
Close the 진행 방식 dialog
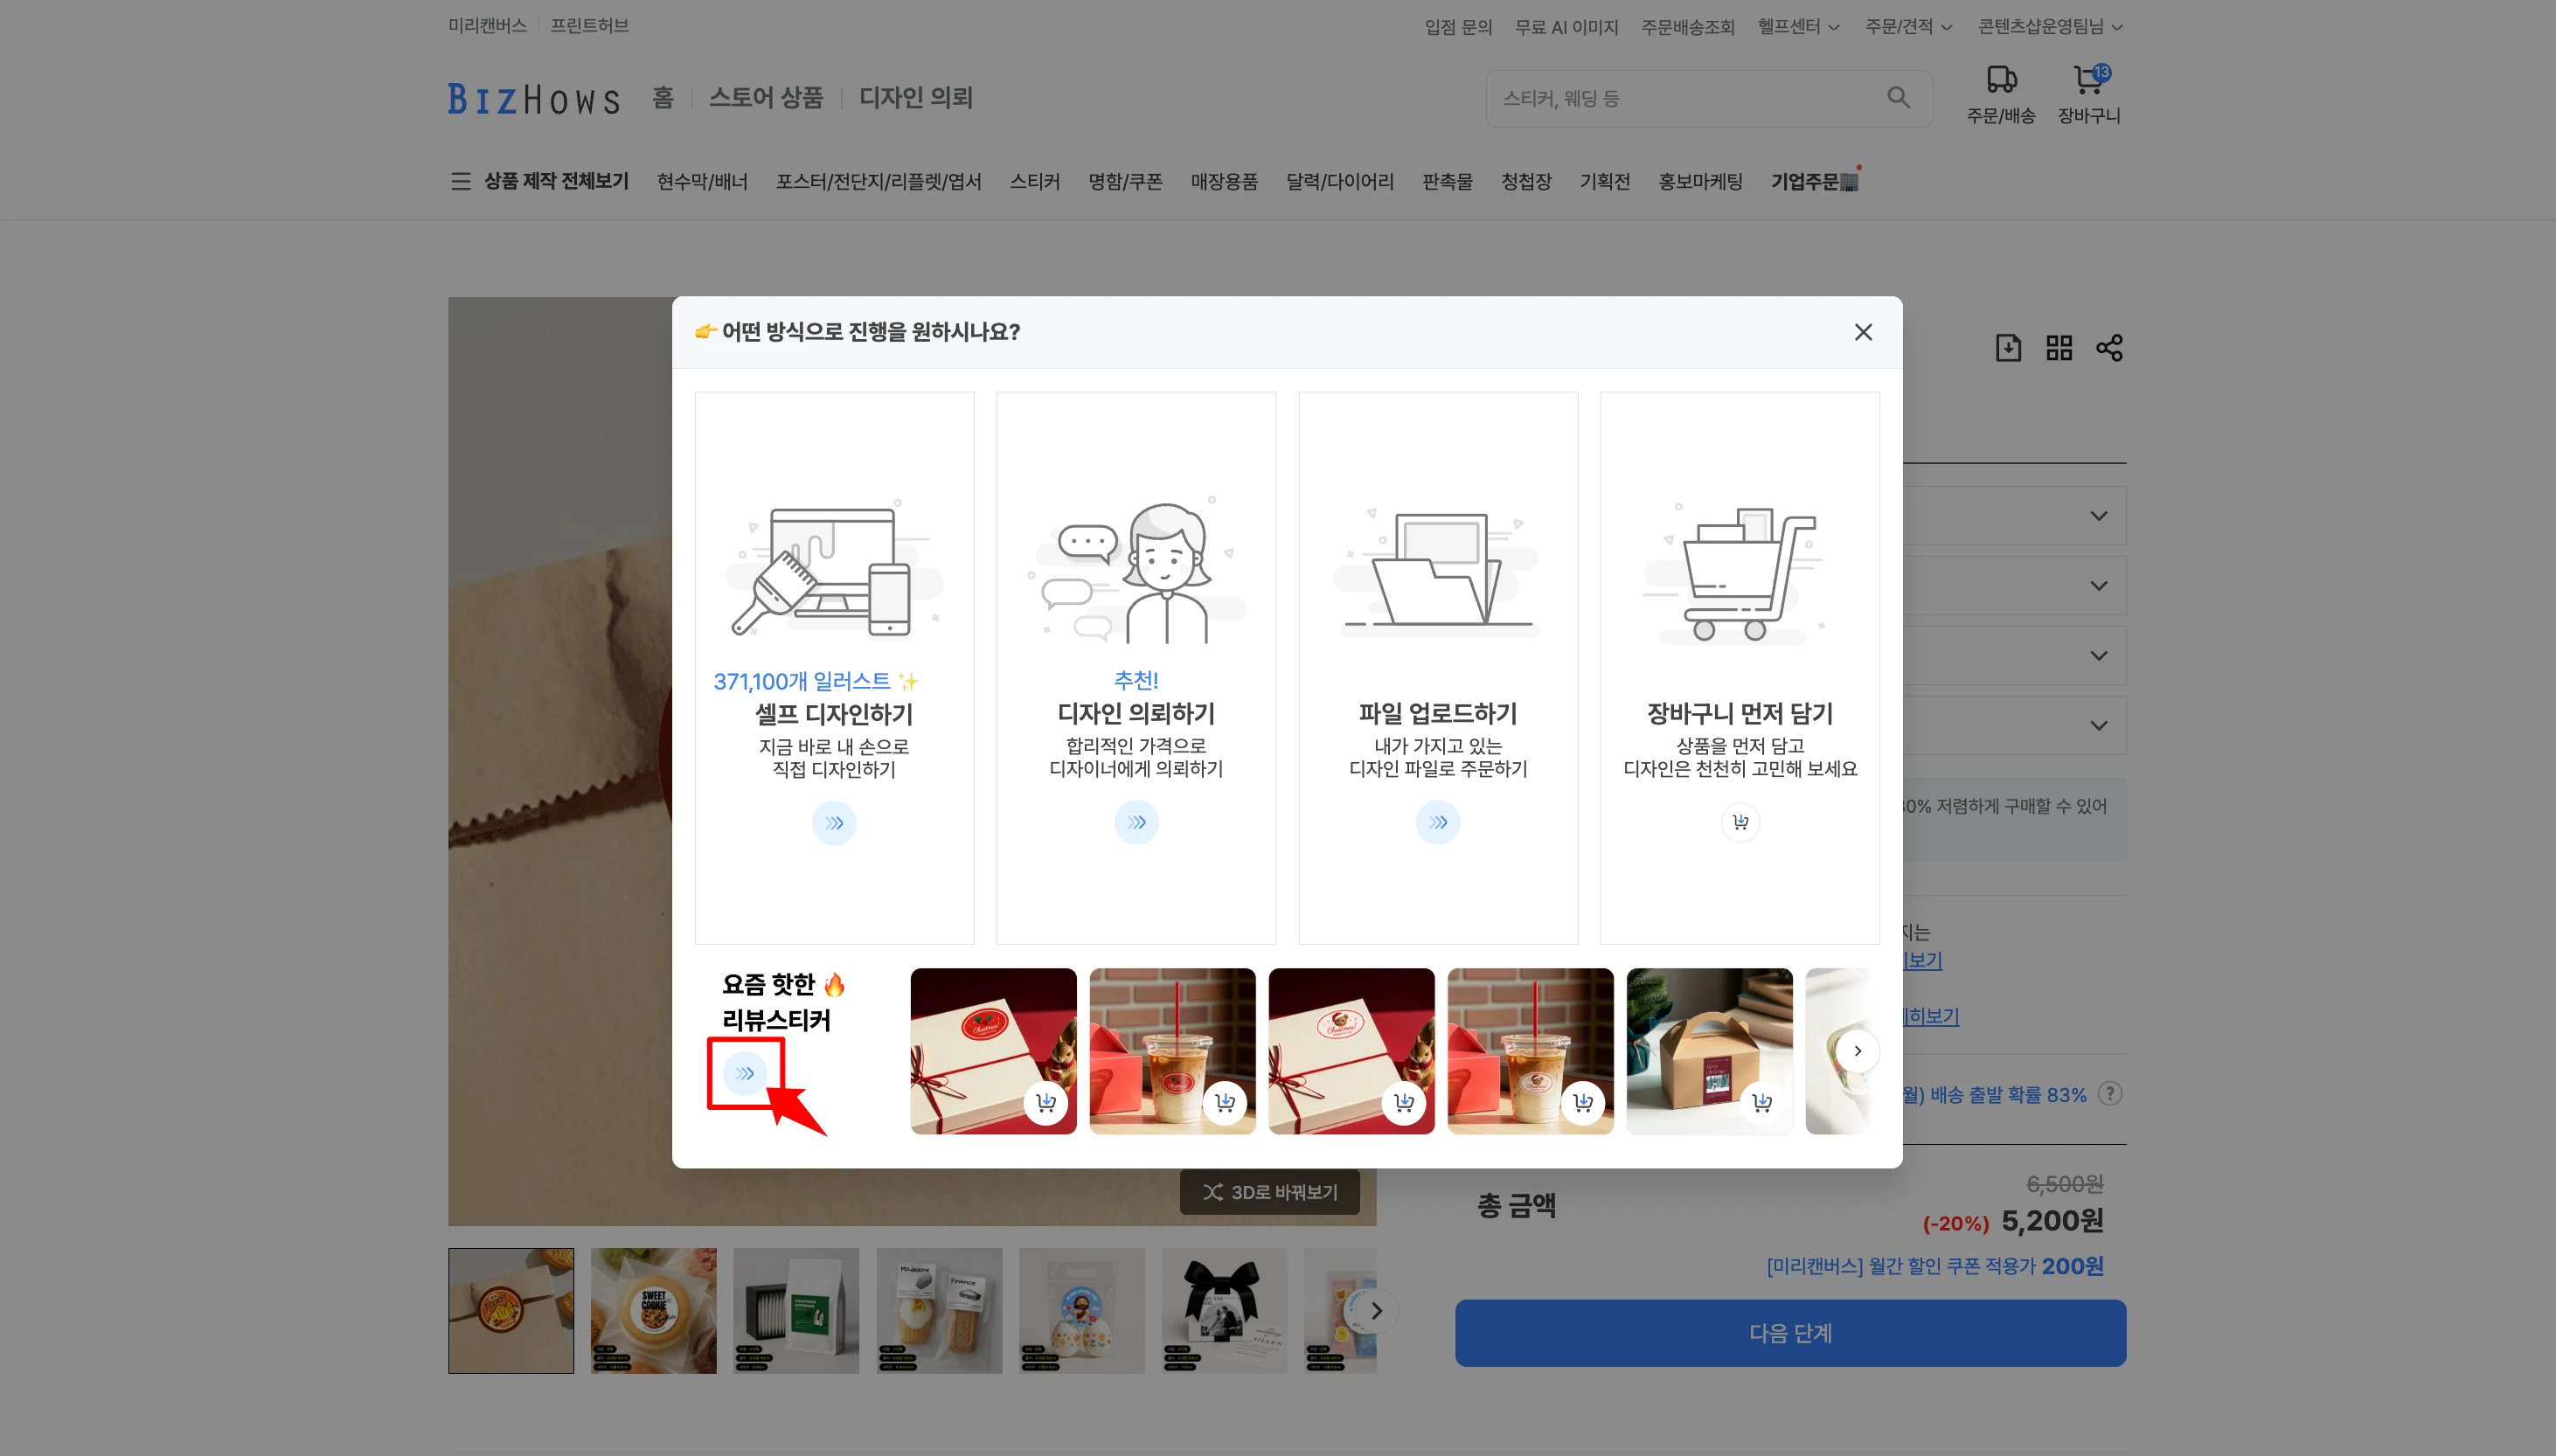1862,332
